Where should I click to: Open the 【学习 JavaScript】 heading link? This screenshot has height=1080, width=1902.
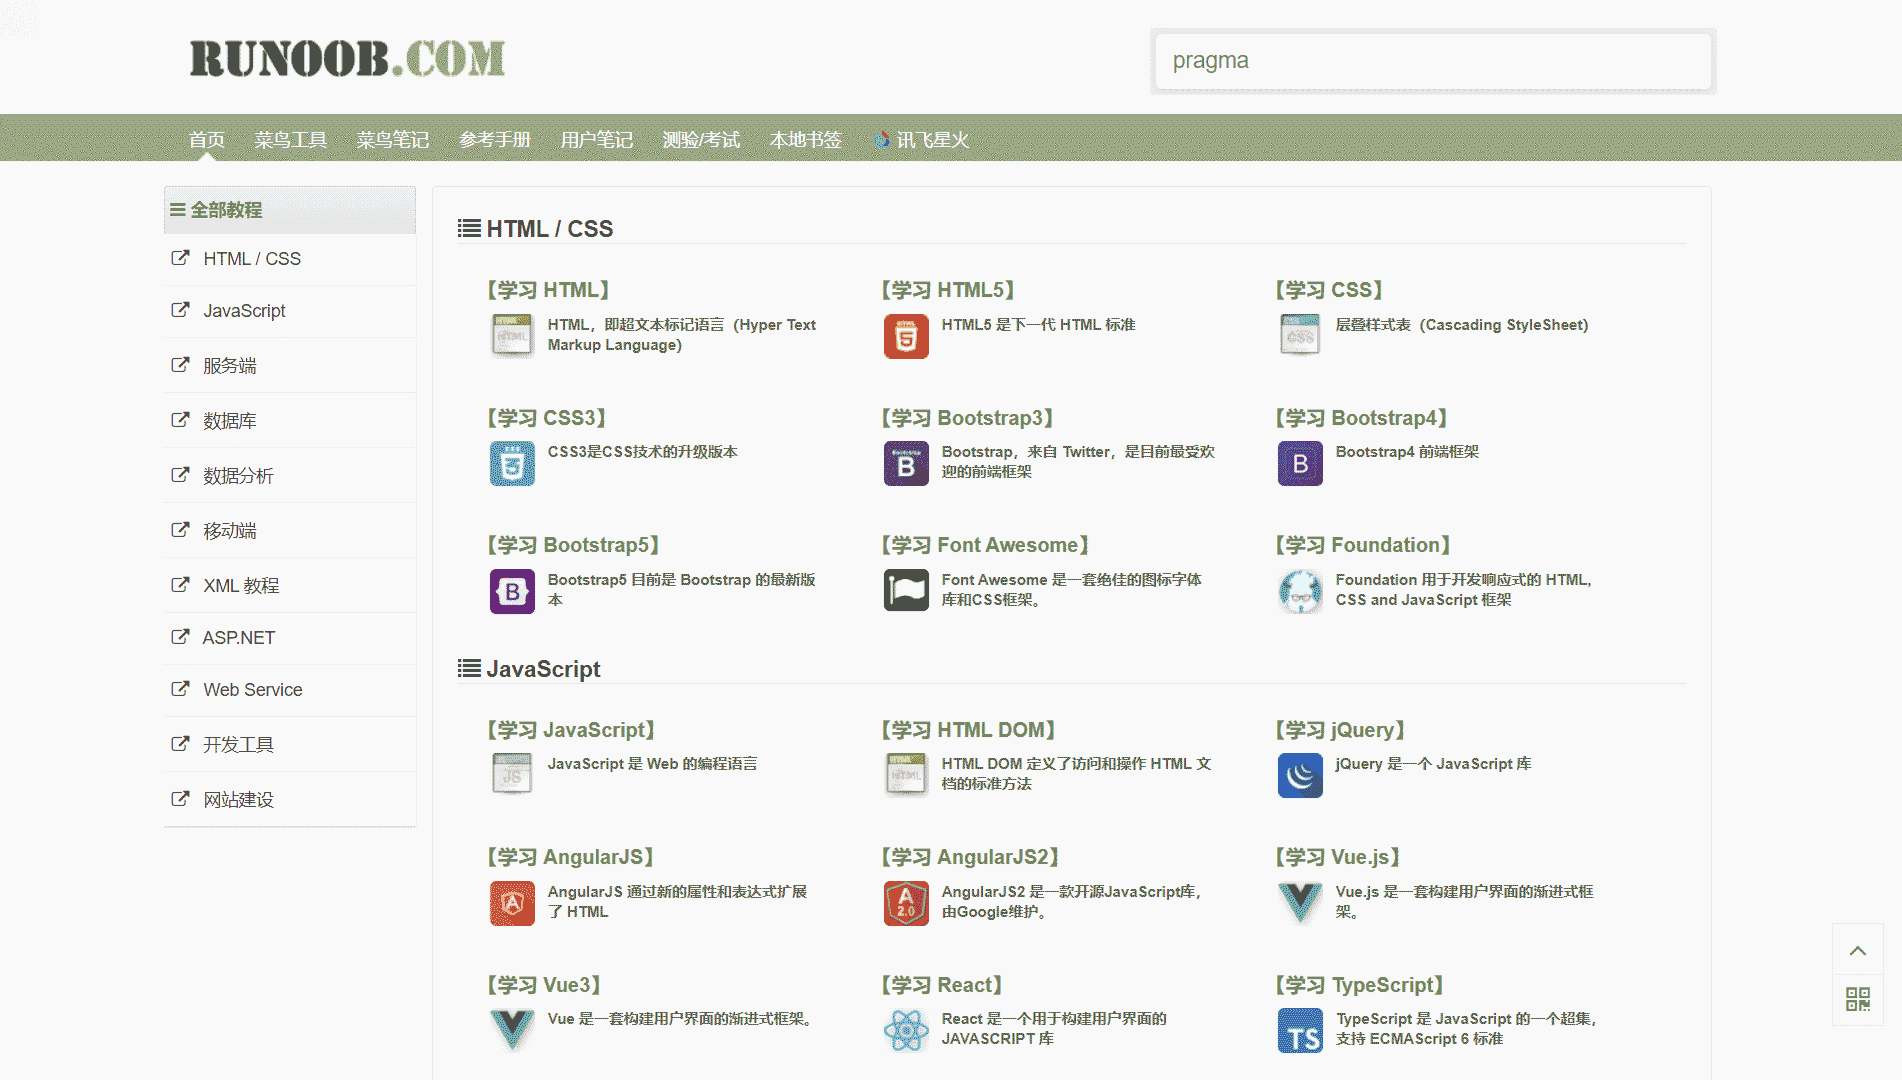point(571,730)
